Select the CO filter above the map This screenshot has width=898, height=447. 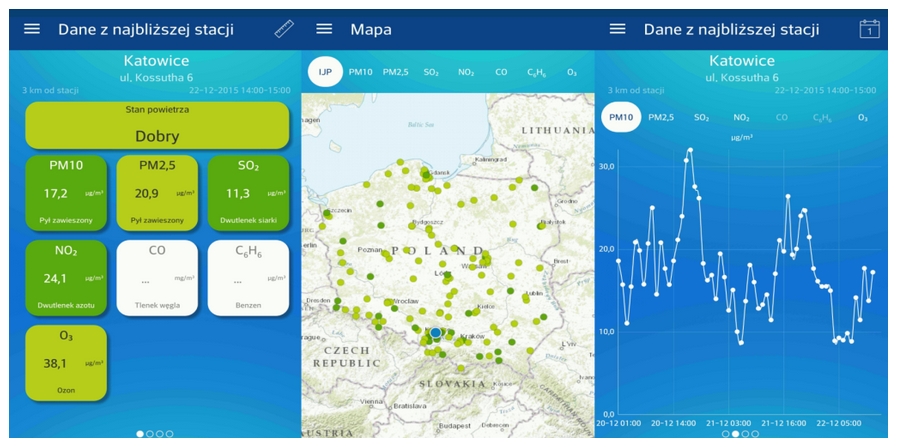501,73
